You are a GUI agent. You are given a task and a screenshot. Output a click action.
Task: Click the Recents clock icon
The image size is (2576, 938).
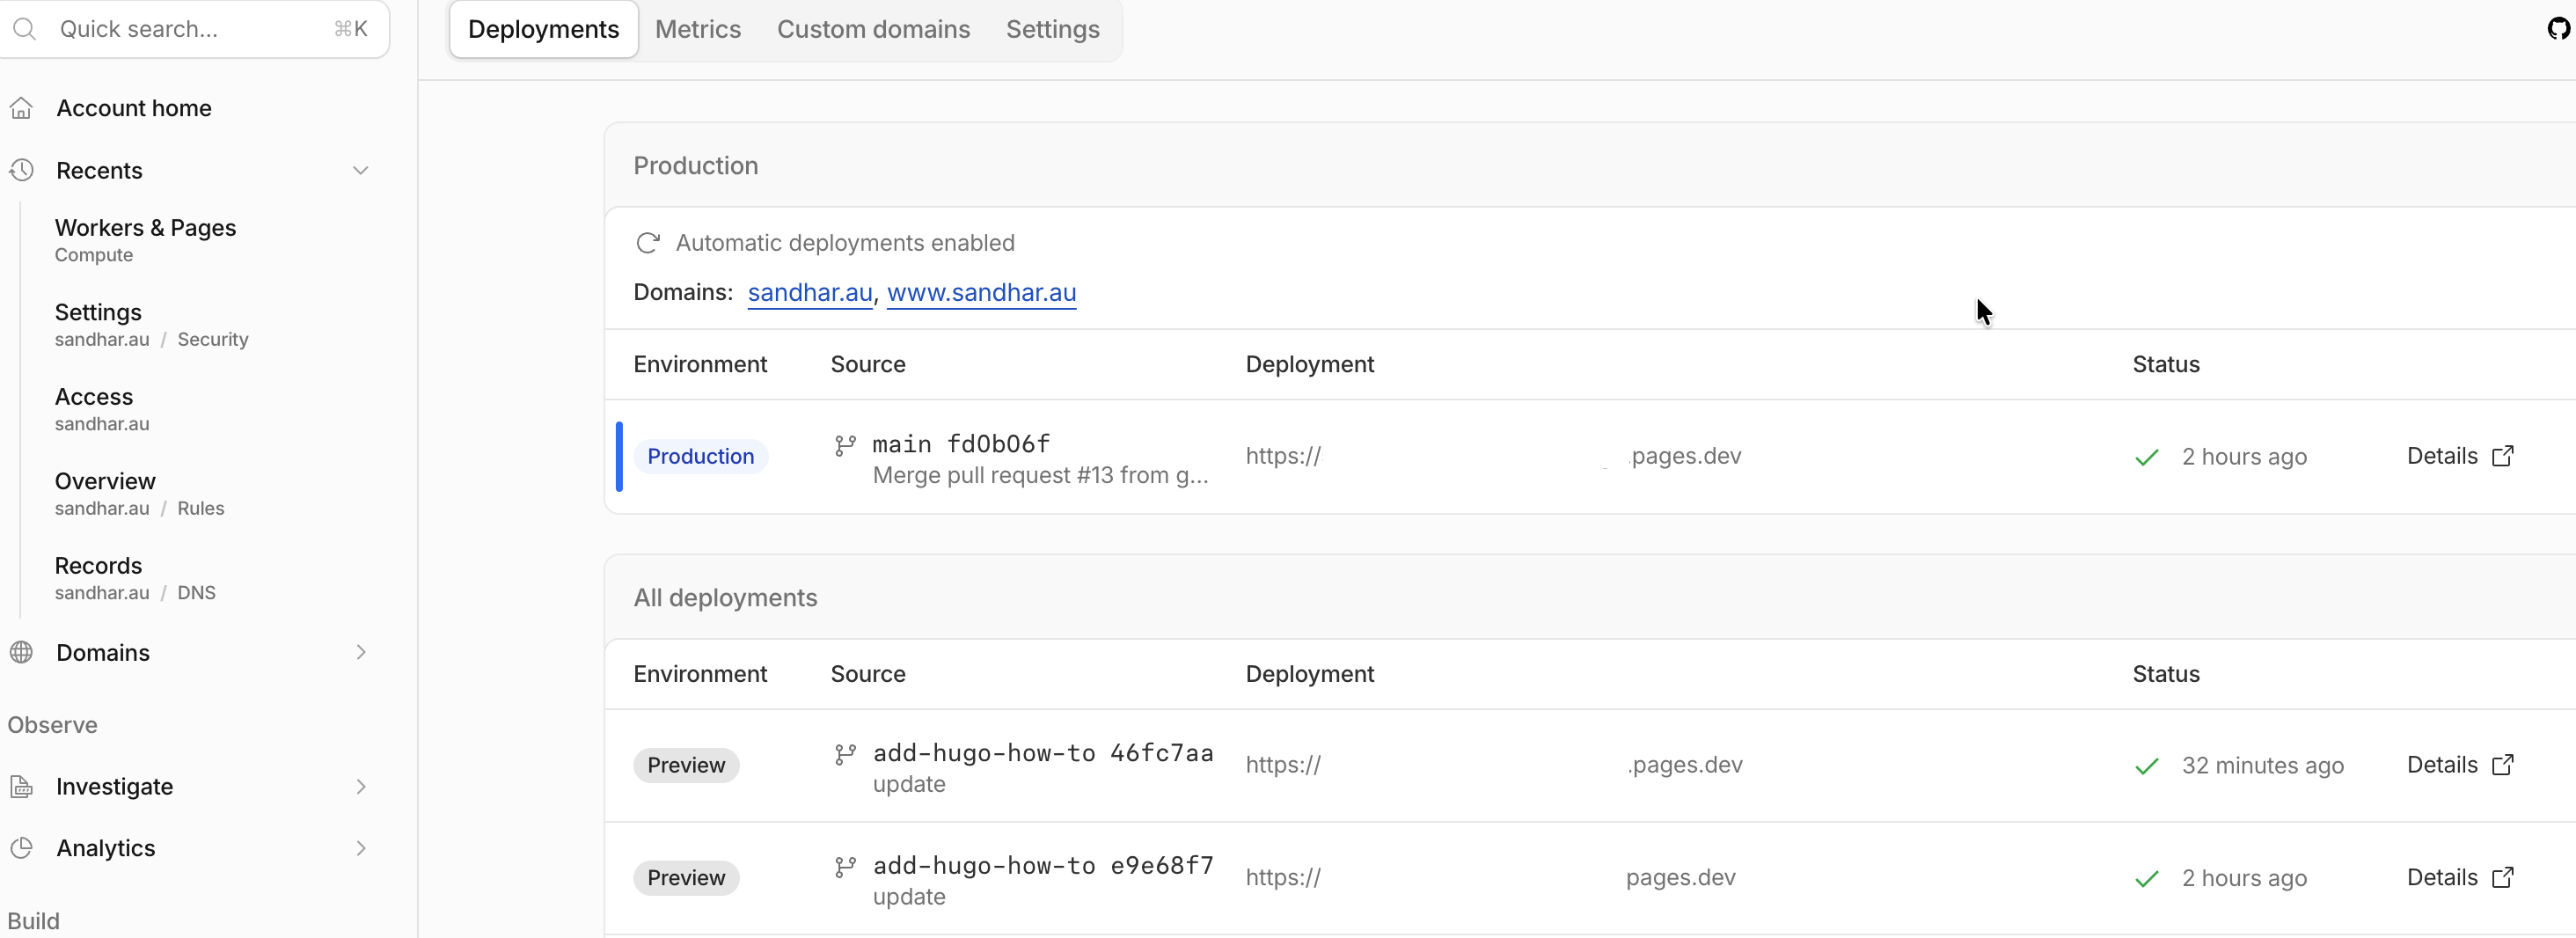[x=22, y=170]
